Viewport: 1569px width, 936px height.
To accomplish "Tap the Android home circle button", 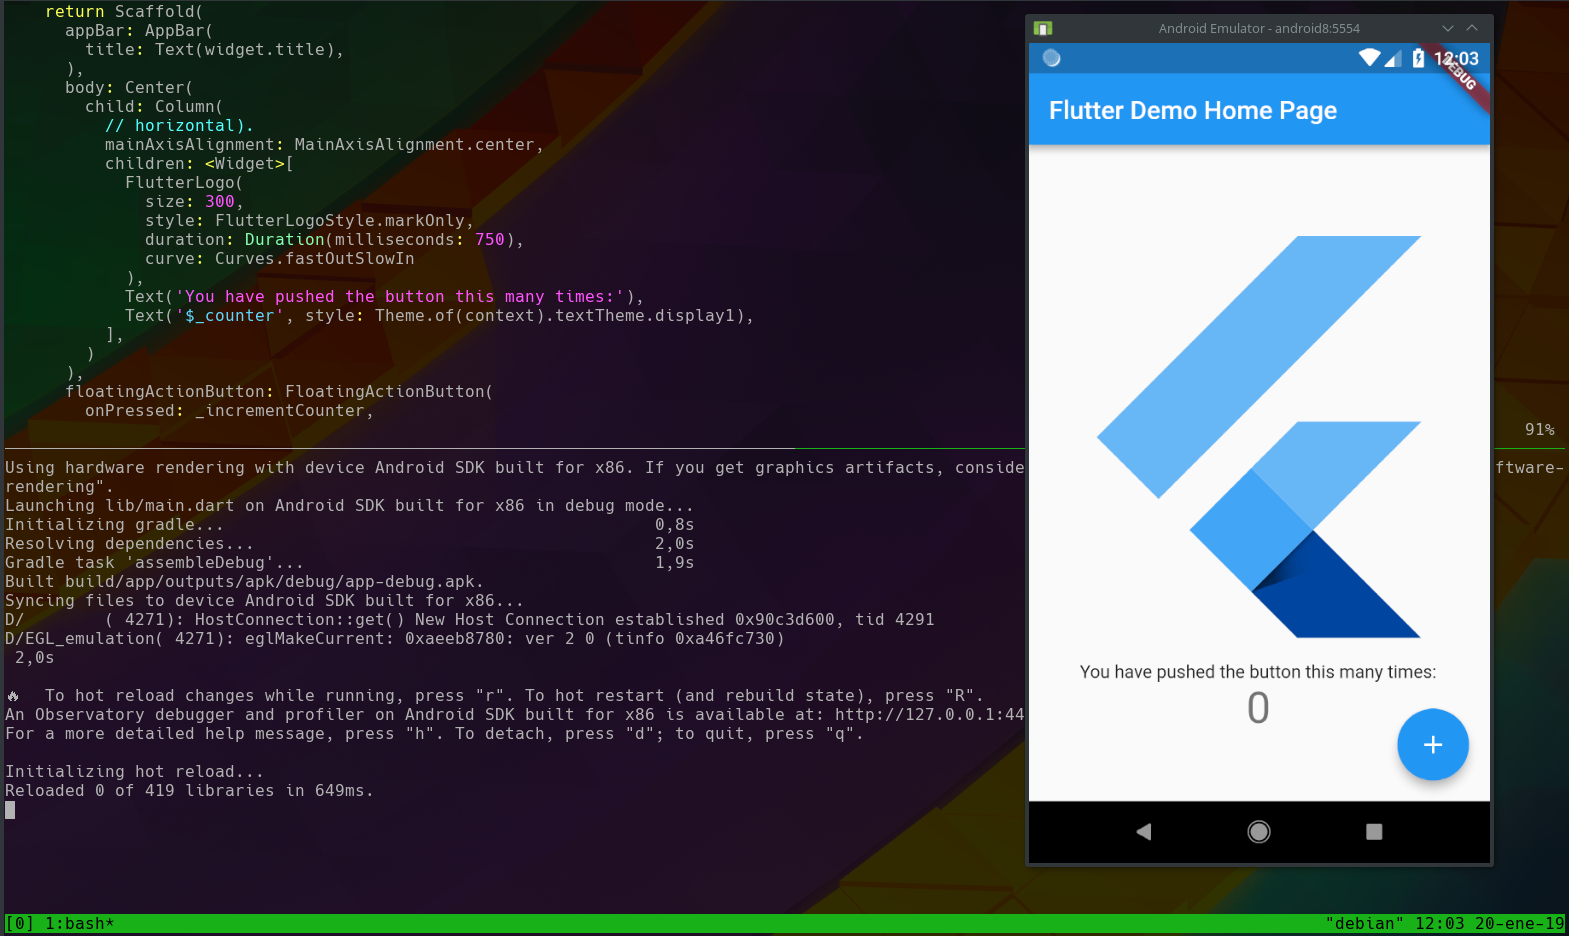I will pyautogui.click(x=1259, y=832).
